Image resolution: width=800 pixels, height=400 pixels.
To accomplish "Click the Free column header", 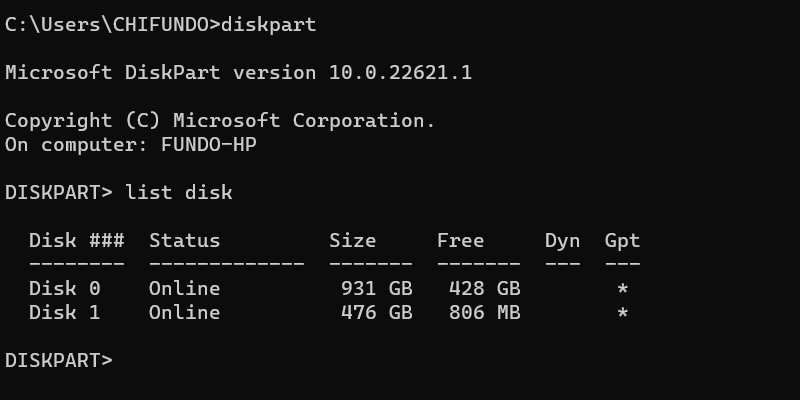I will (460, 240).
